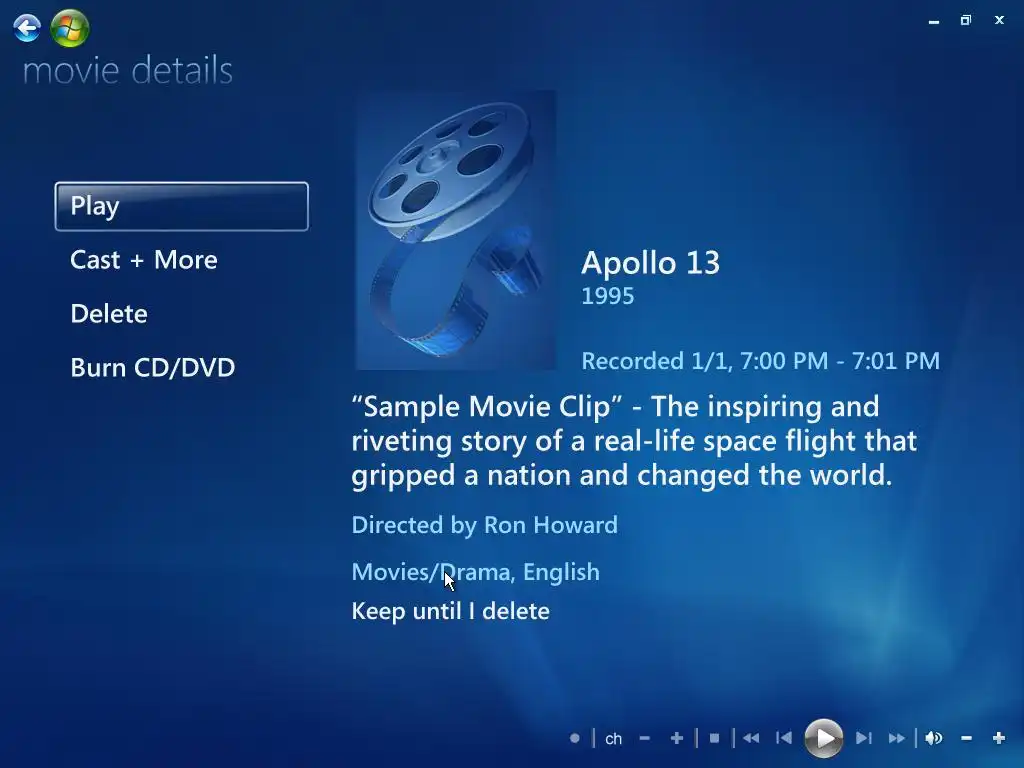Choose Delete for this movie

click(x=109, y=314)
